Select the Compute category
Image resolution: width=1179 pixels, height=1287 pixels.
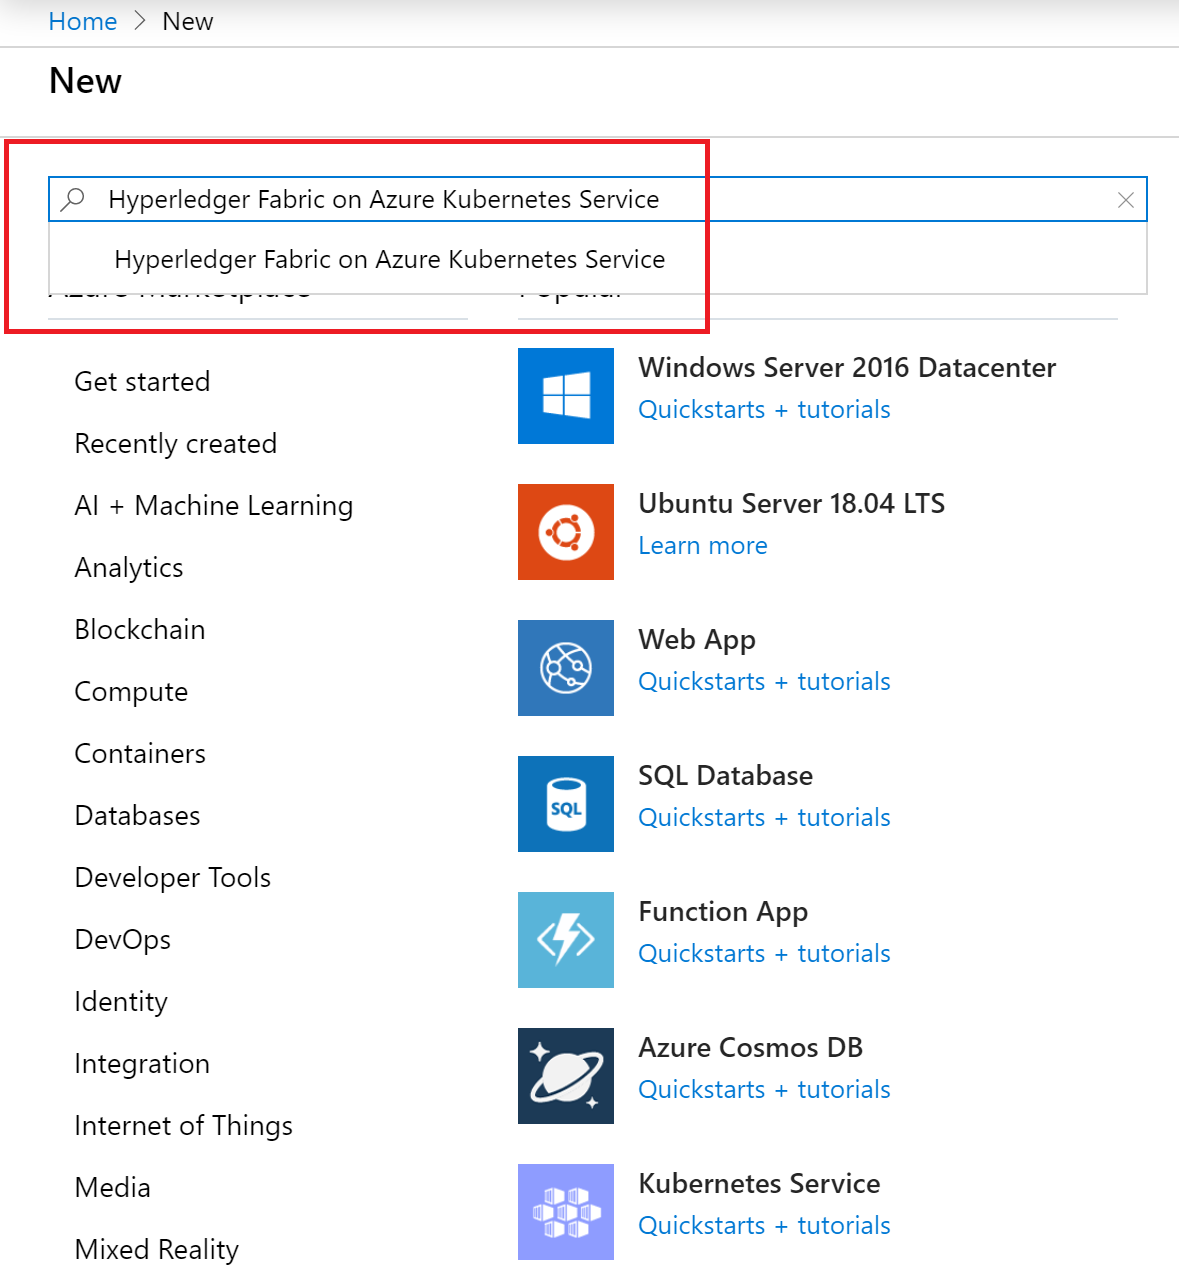131,692
